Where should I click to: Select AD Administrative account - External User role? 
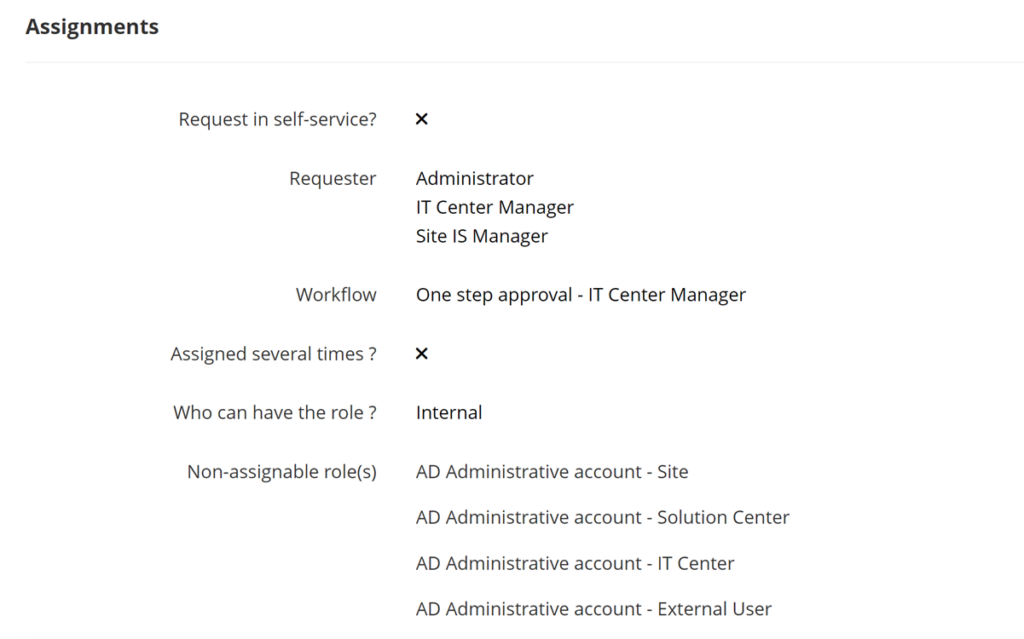(593, 609)
